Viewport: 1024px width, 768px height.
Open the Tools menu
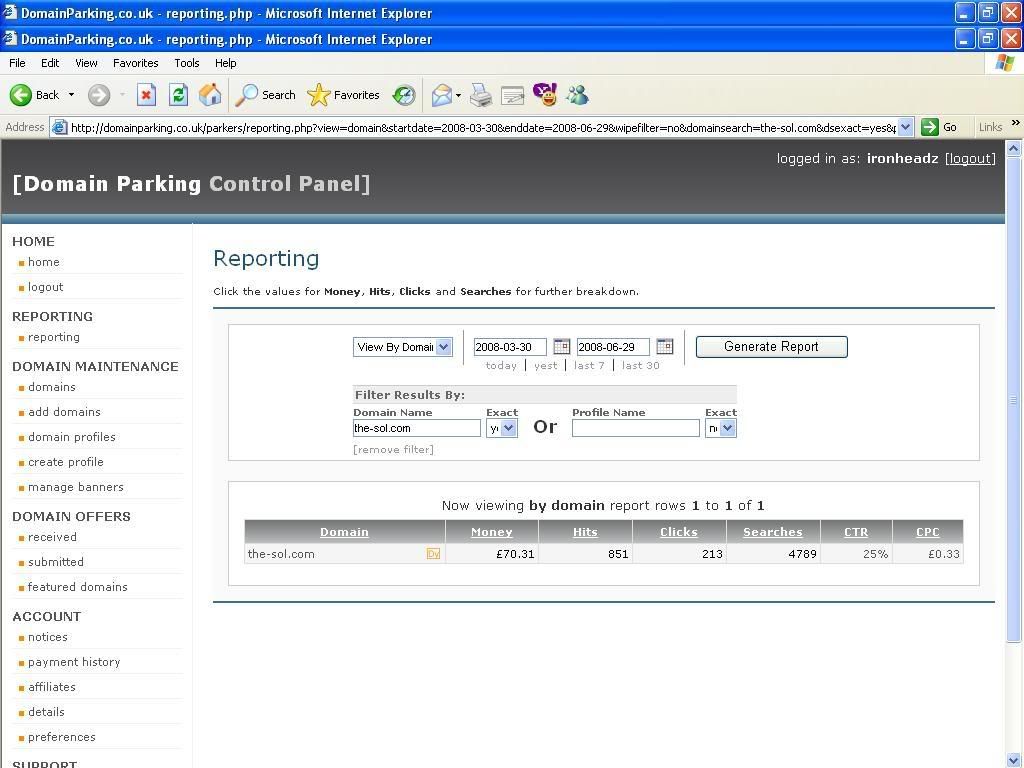coord(187,63)
